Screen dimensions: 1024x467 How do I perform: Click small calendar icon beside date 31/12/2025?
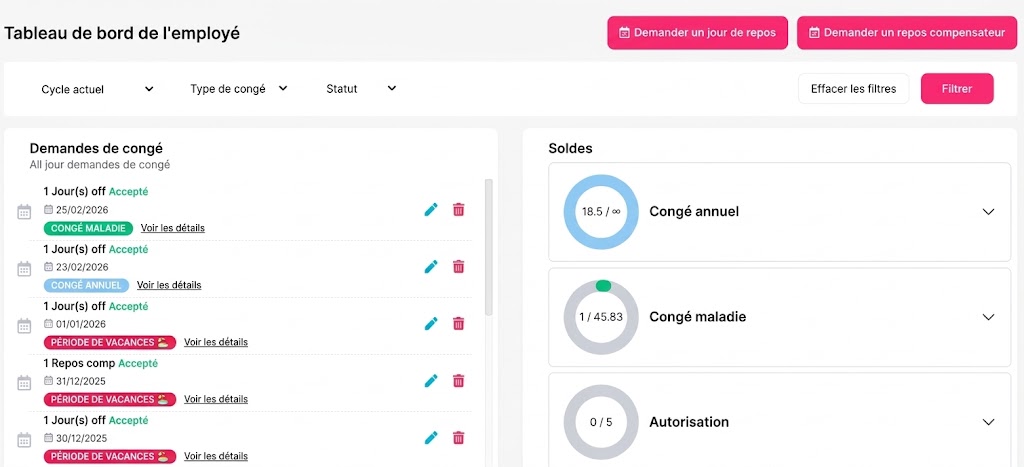[48, 381]
